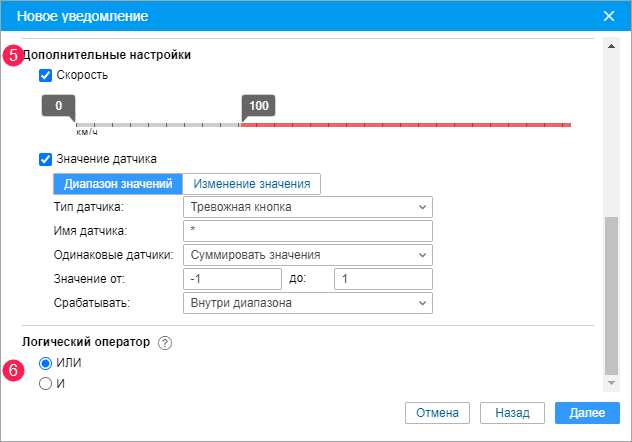Click the speed slider's 100 handle

click(x=258, y=106)
